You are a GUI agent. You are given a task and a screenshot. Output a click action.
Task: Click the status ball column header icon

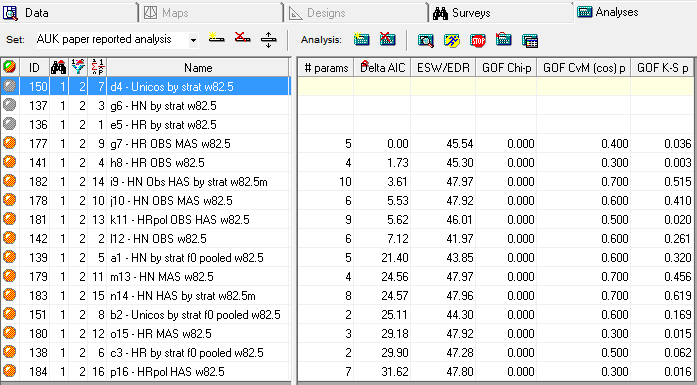click(9, 68)
